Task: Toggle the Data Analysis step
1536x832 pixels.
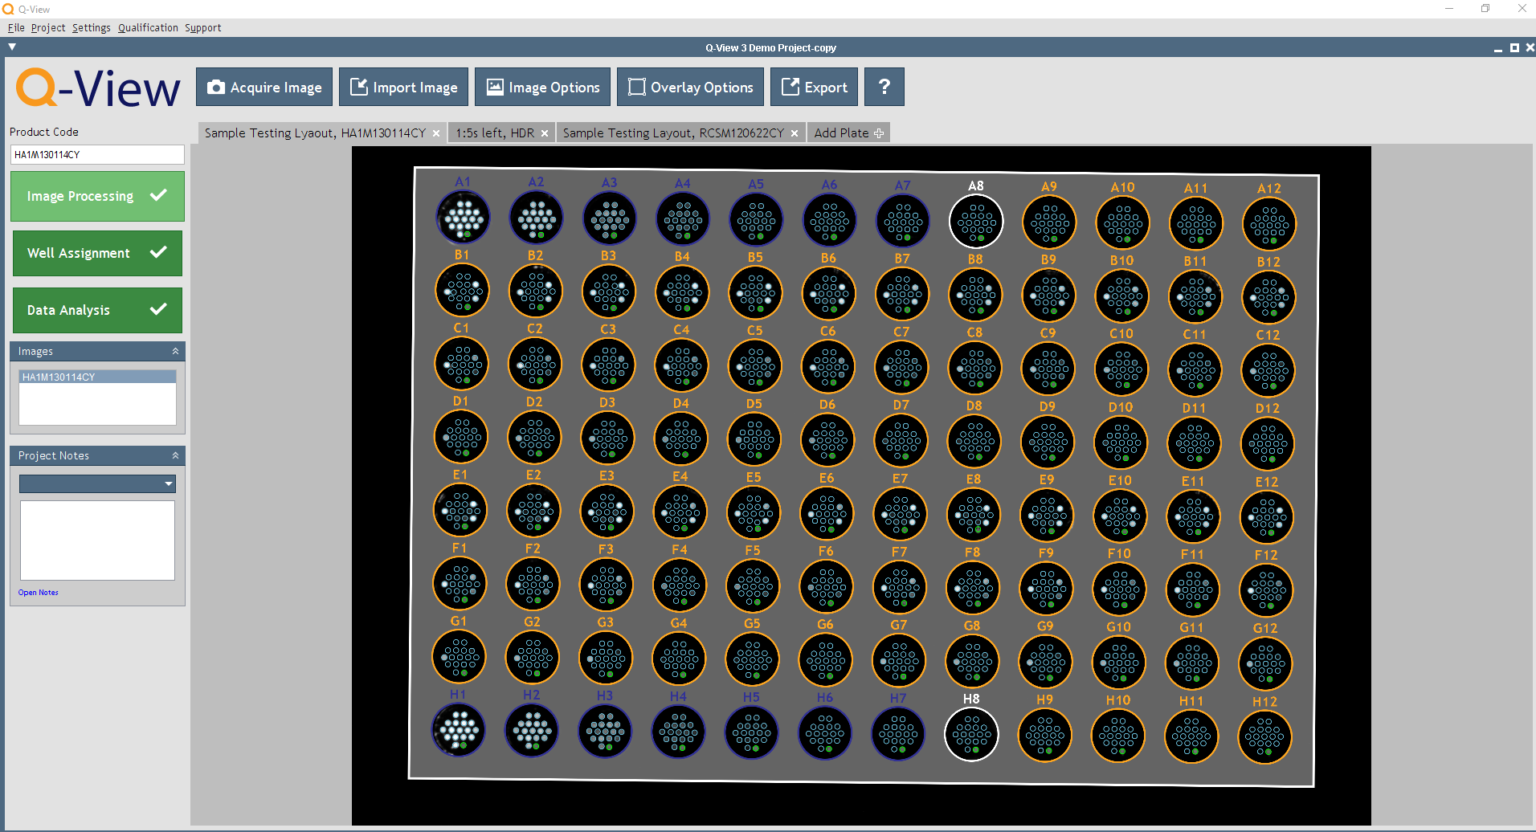Action: click(x=97, y=310)
